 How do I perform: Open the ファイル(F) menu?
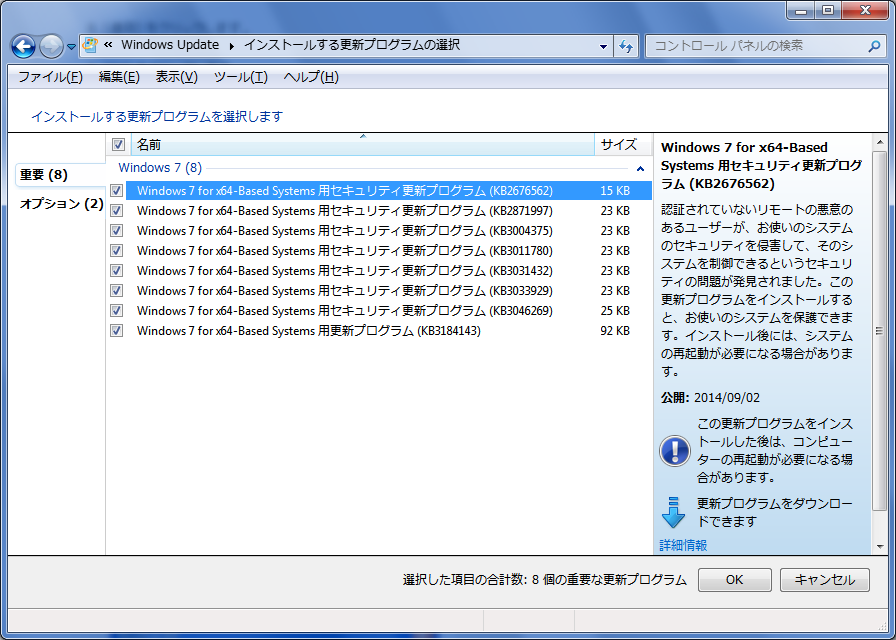pos(50,77)
